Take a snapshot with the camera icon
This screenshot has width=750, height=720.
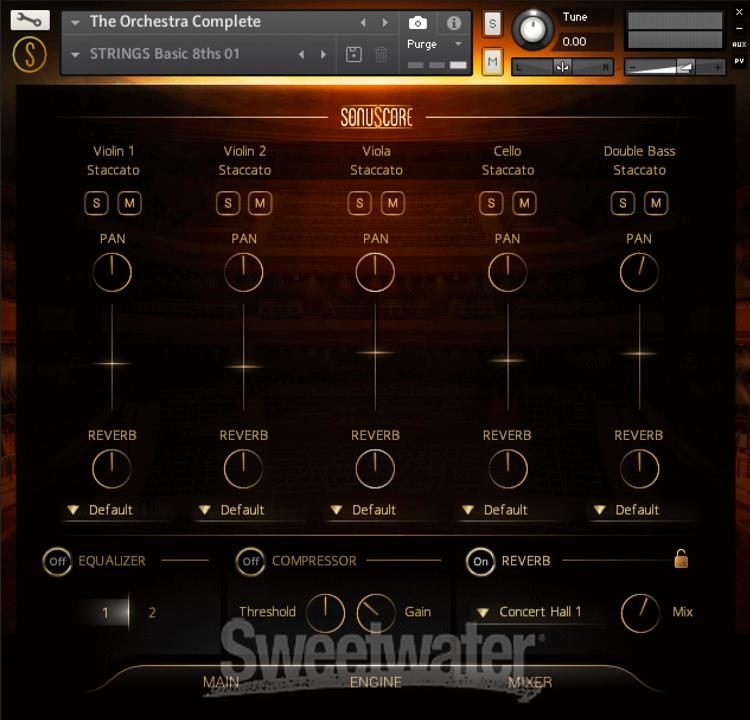point(418,22)
